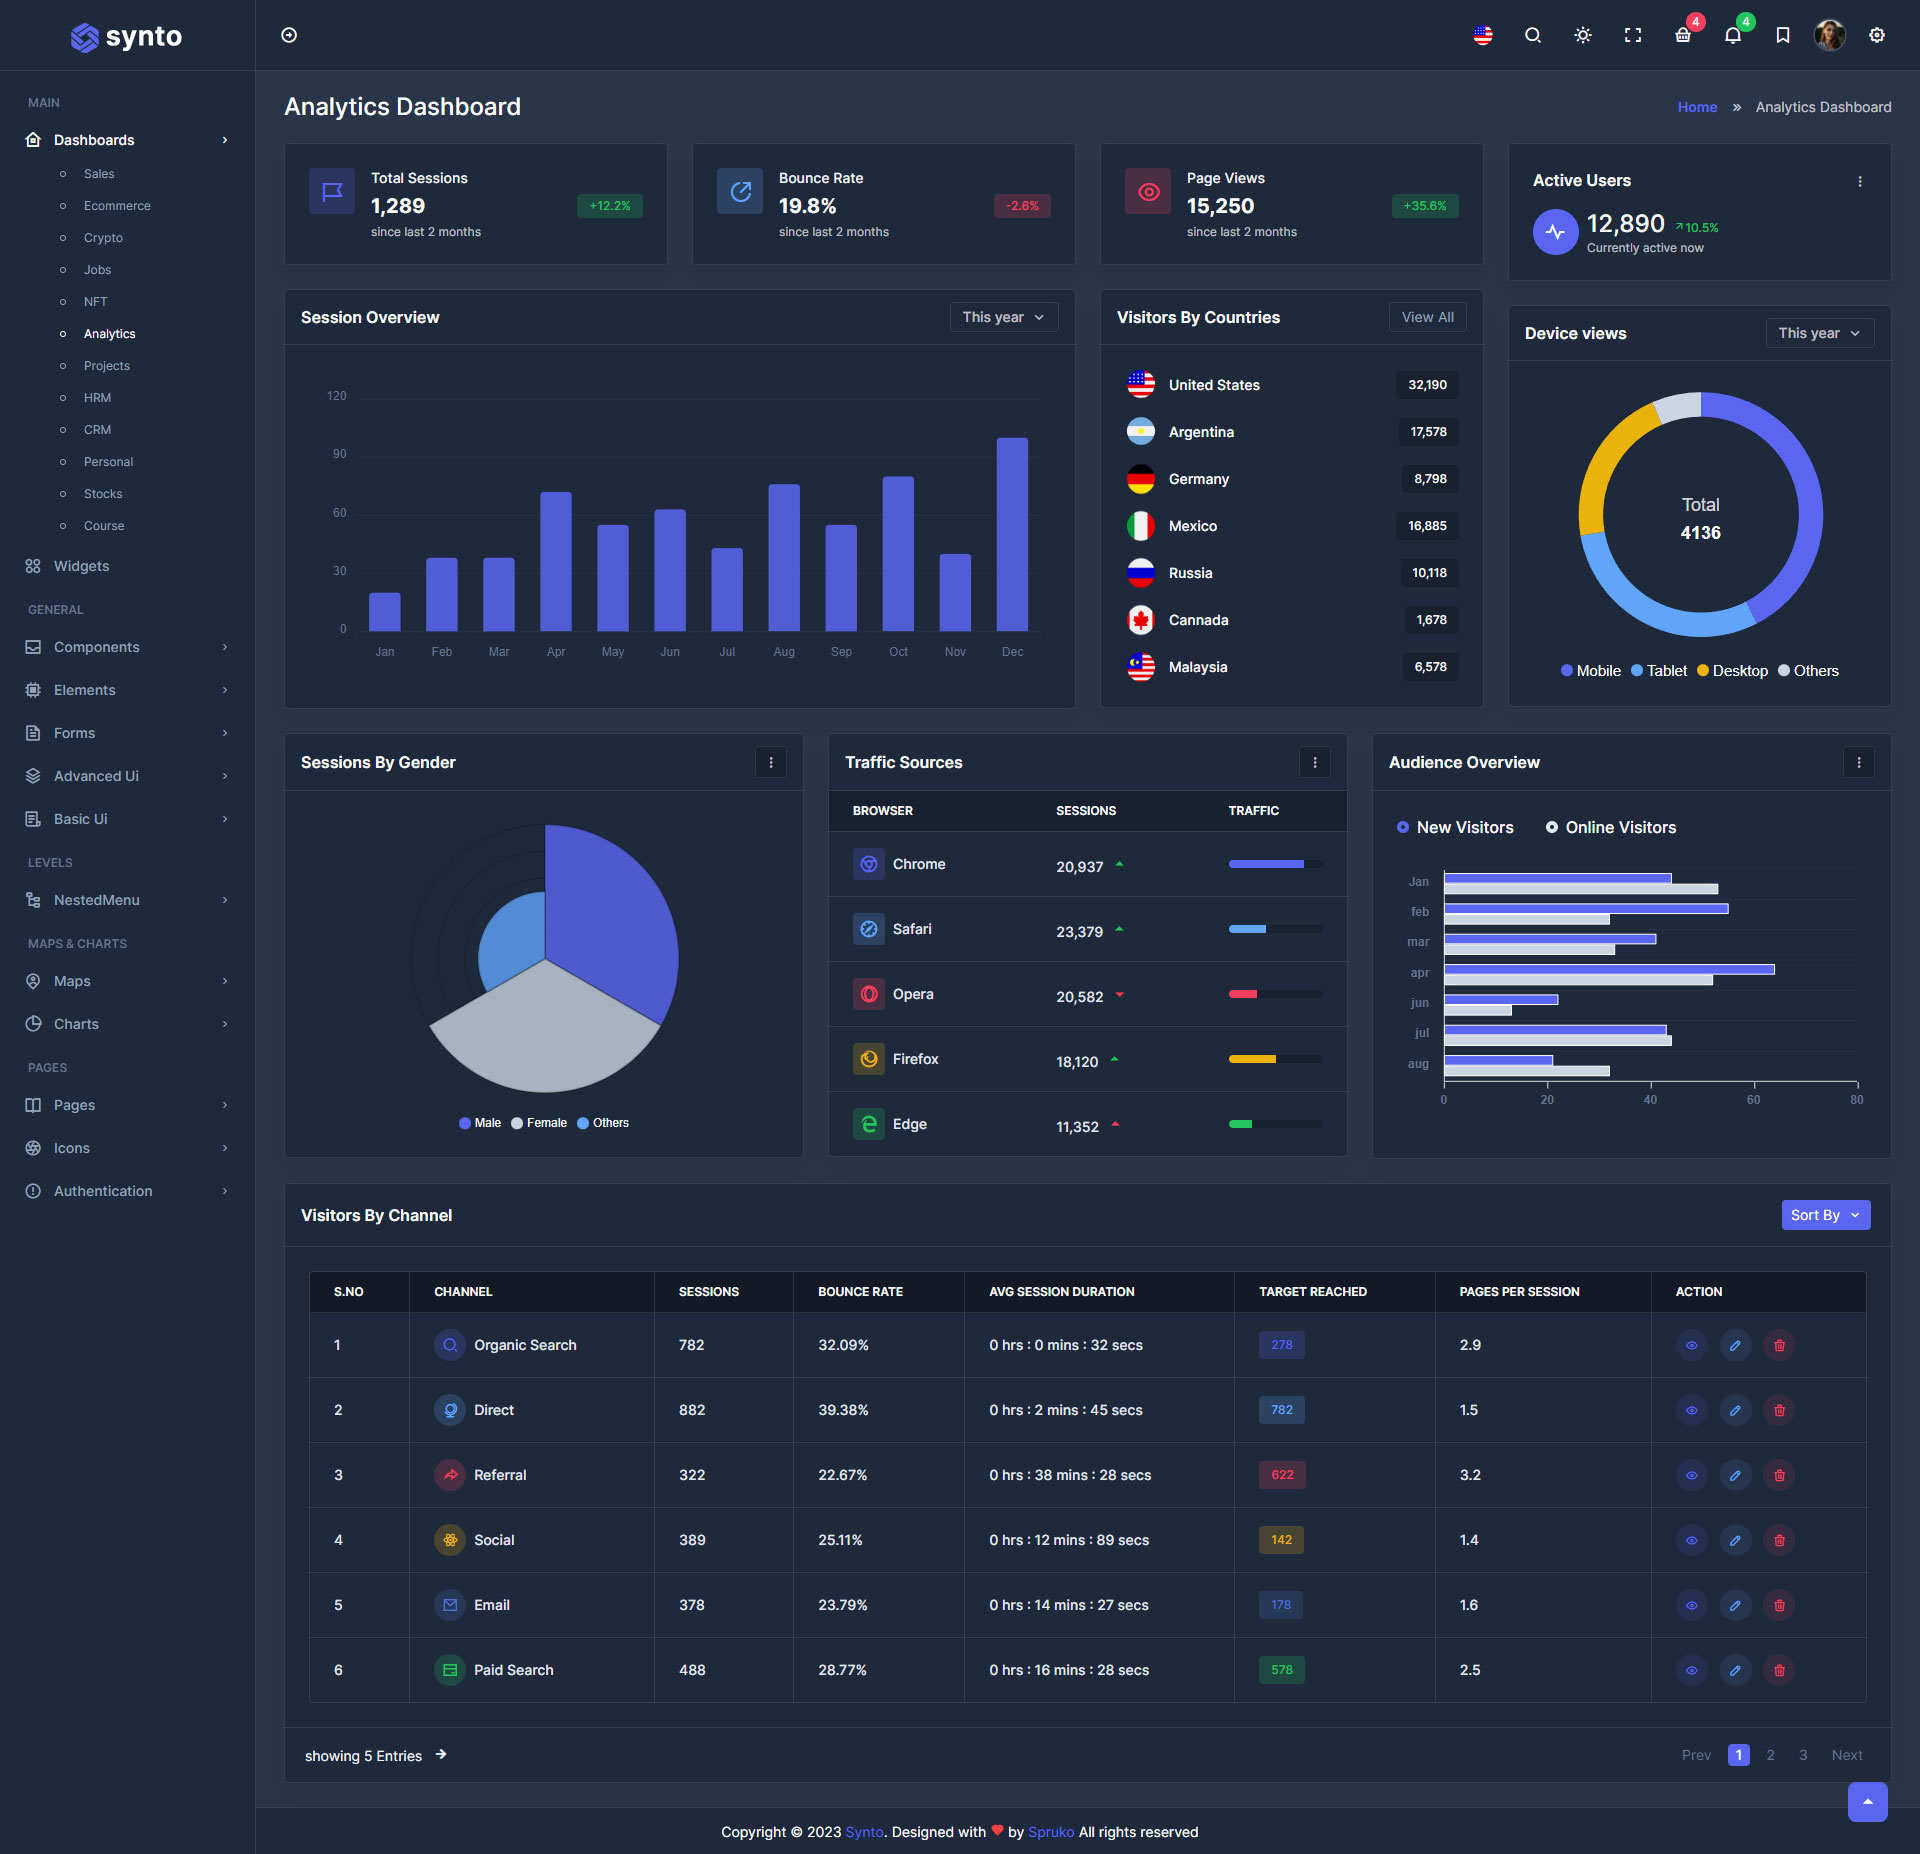Delete the Organic Search row
The height and width of the screenshot is (1854, 1920).
(x=1779, y=1345)
